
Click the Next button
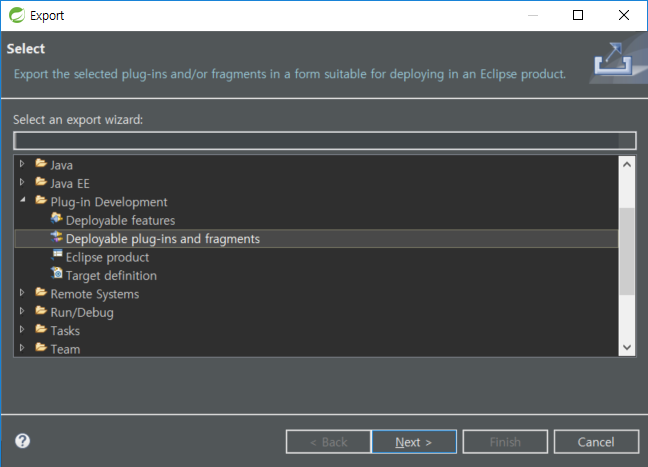[414, 442]
